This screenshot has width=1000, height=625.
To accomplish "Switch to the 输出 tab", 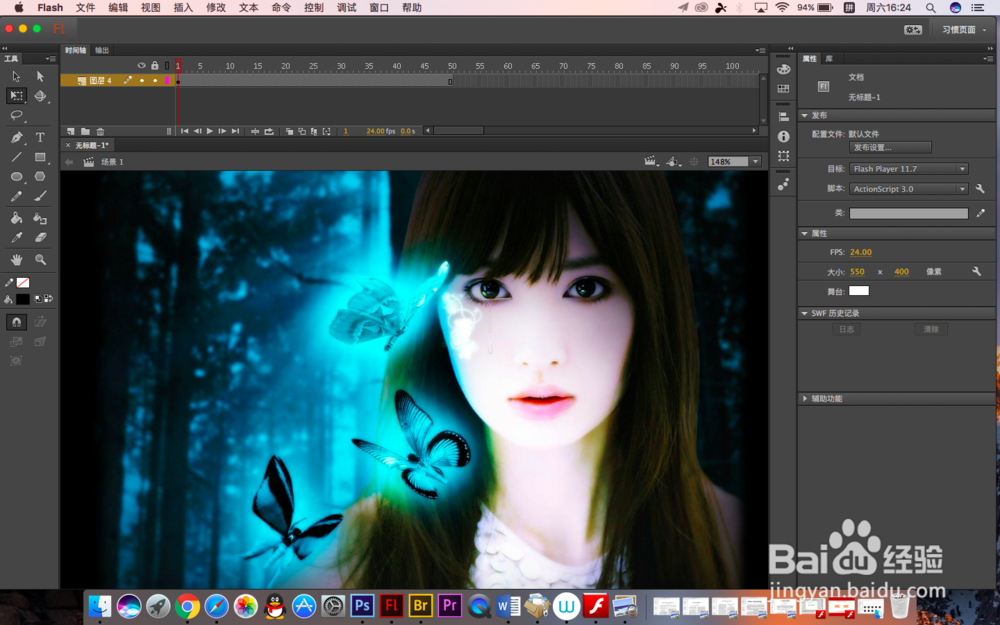I will click(102, 50).
